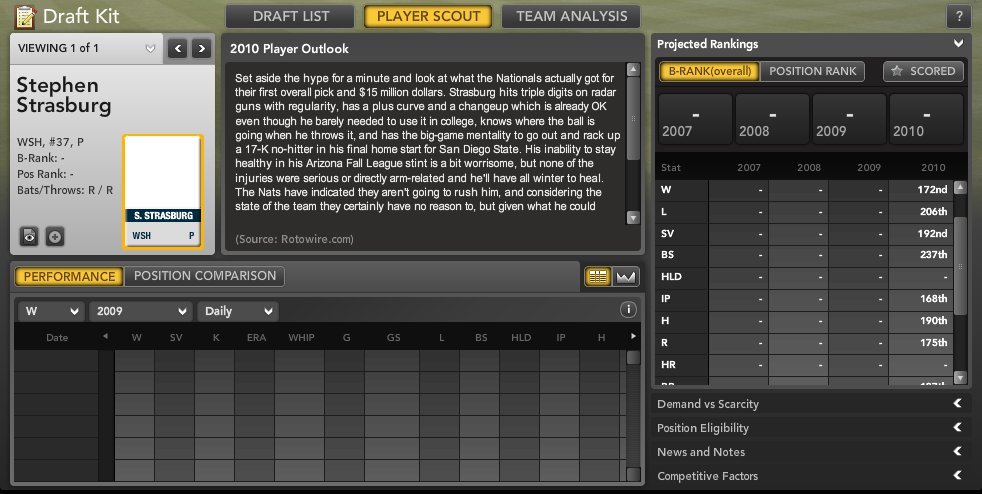Open the Daily interval dropdown
This screenshot has height=494, width=982.
tap(237, 311)
